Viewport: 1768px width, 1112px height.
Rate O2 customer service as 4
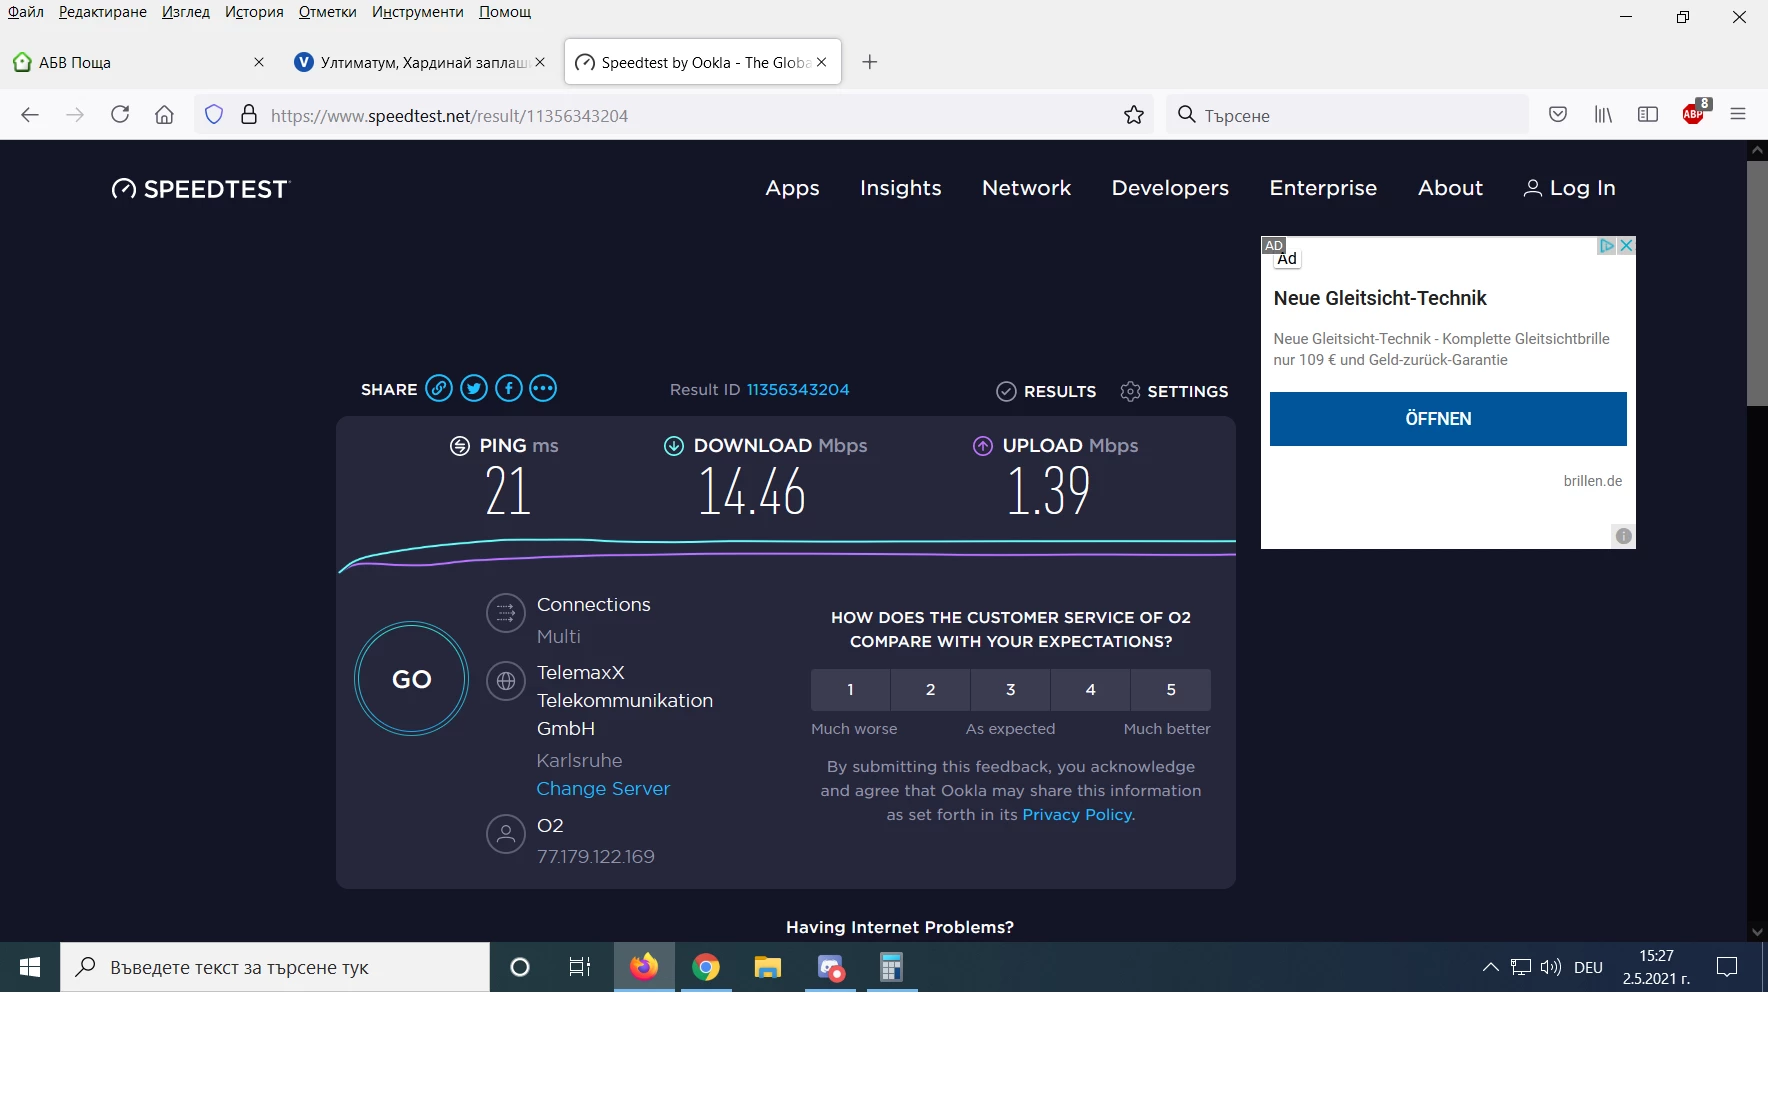(1091, 689)
